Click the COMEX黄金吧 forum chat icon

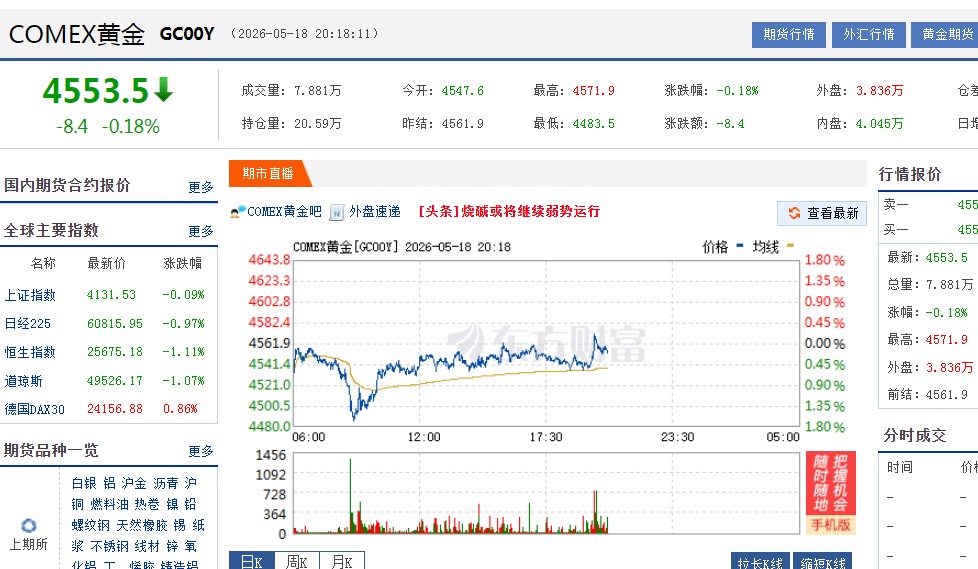[238, 212]
